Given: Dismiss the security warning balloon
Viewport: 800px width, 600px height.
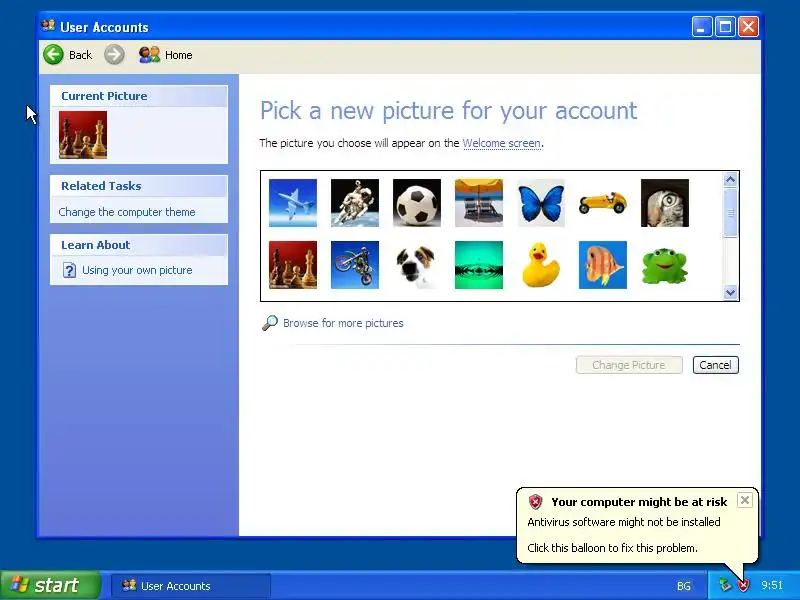Looking at the screenshot, I should 745,501.
